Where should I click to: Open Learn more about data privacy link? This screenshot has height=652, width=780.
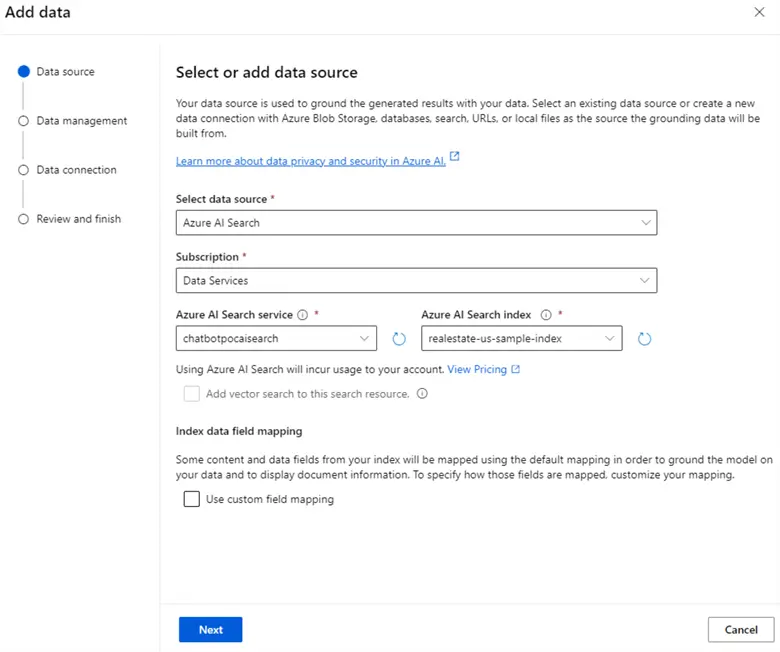coord(310,161)
